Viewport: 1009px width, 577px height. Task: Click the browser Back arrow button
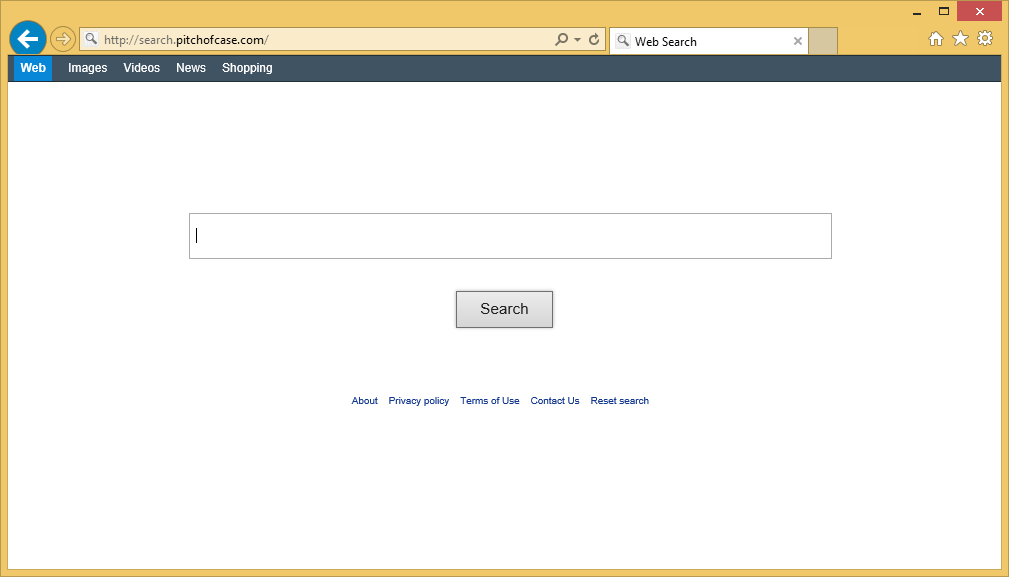pyautogui.click(x=28, y=39)
